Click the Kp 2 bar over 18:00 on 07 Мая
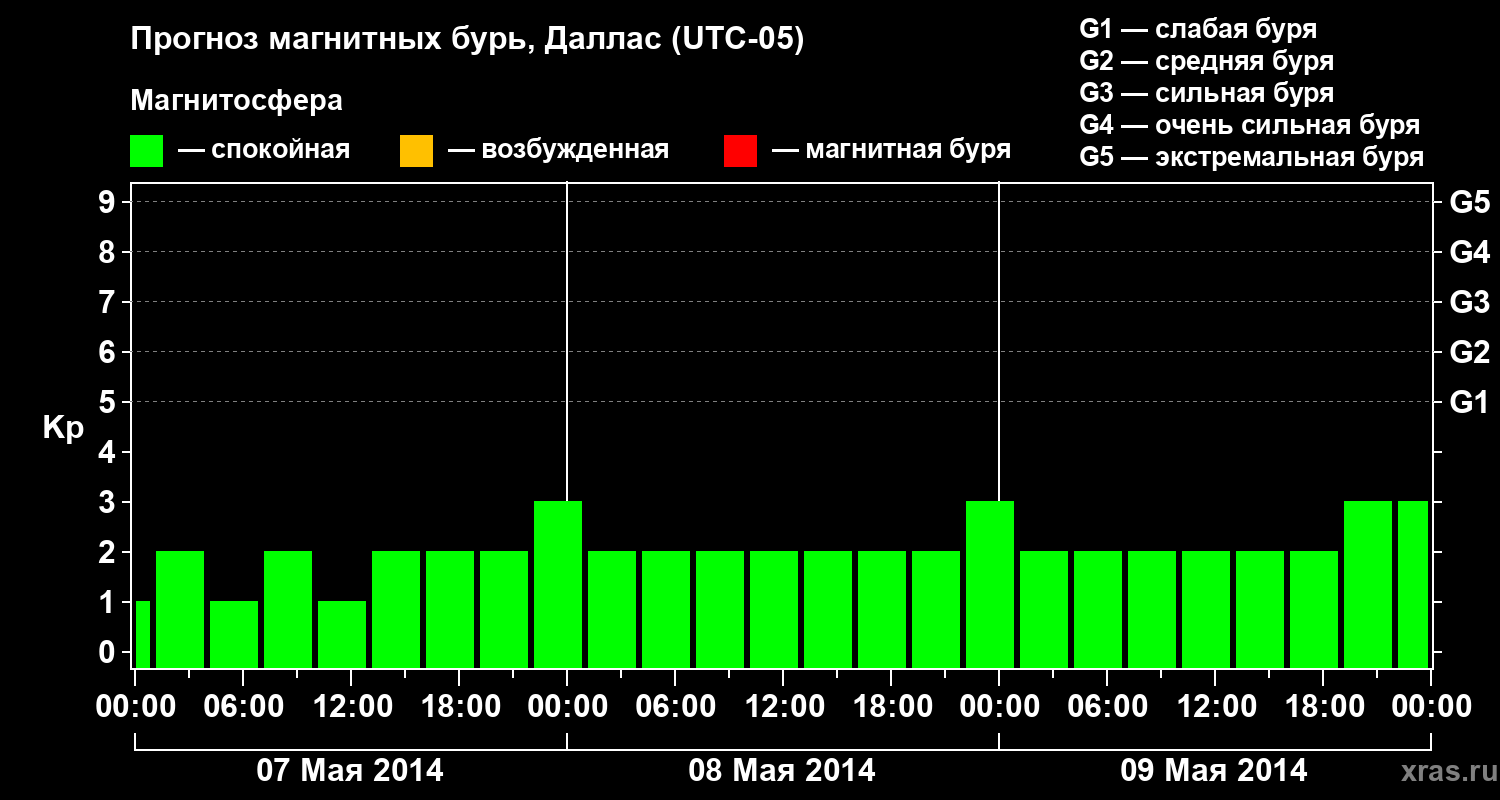 (450, 609)
